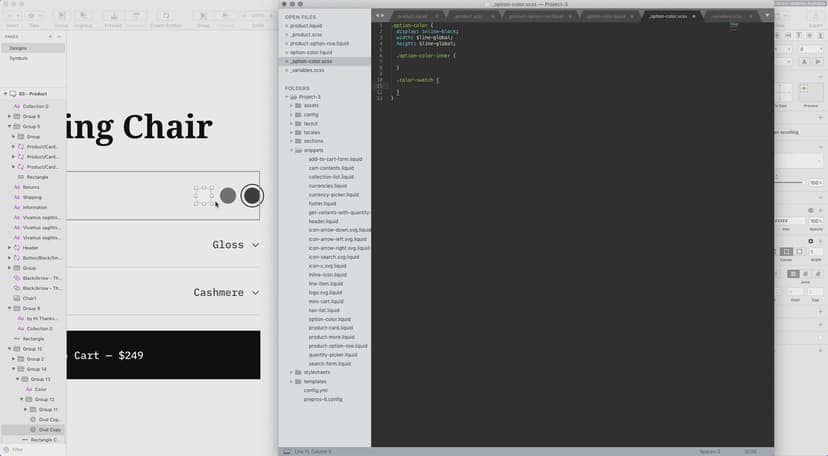Open the Cashmere dropdown

pyautogui.click(x=227, y=293)
